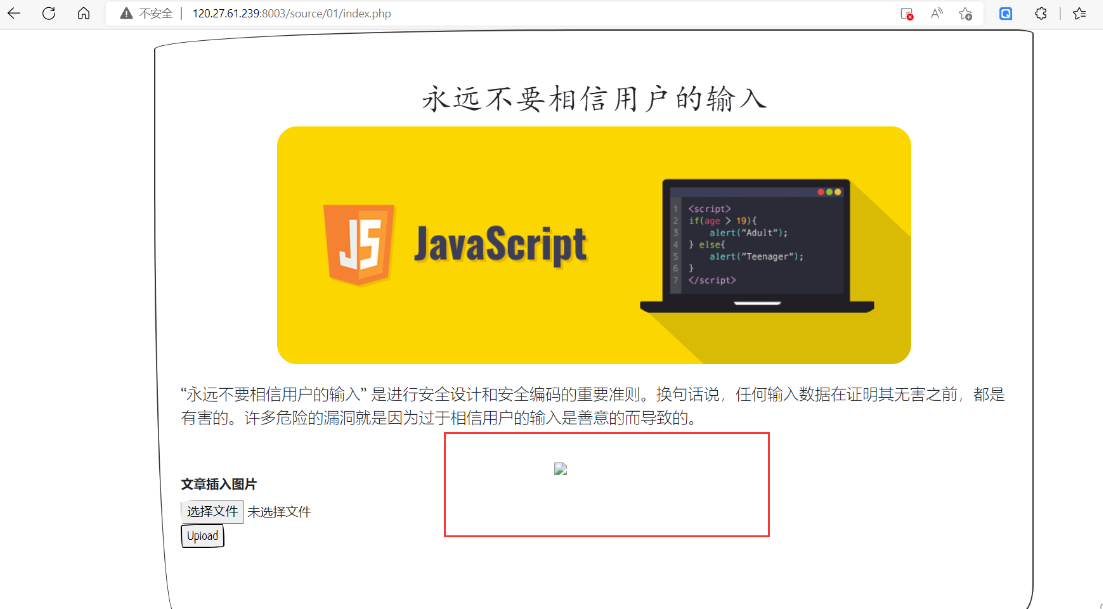Click the 永远不要相信用户的输入 page heading
Image resolution: width=1103 pixels, height=609 pixels.
click(x=594, y=98)
